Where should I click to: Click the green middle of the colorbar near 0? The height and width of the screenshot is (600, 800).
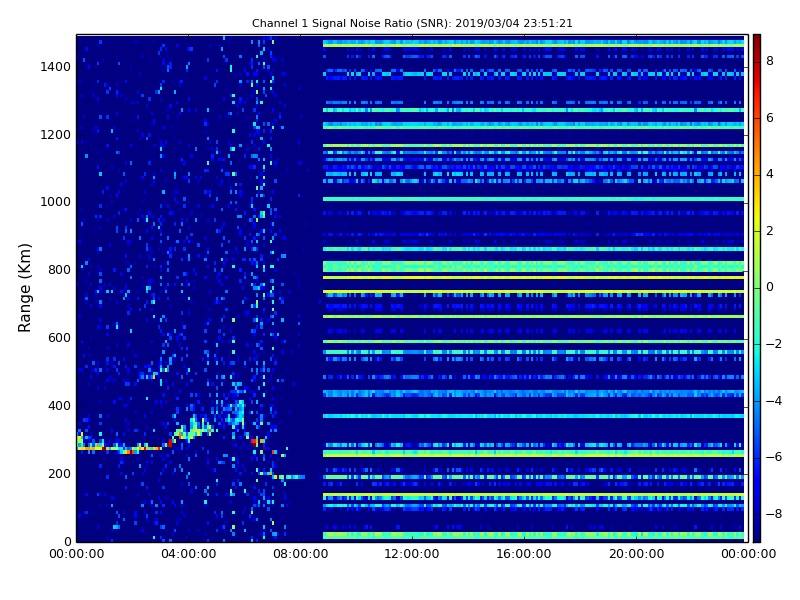click(x=757, y=288)
